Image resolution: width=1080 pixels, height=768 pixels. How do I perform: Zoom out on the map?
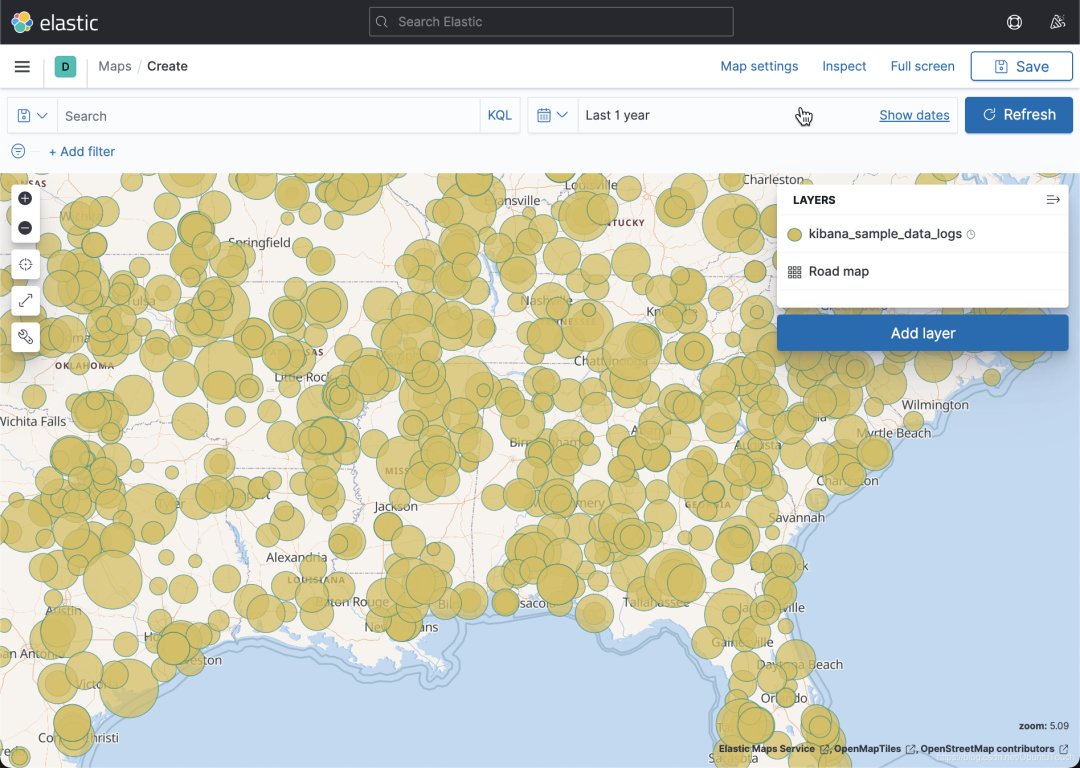pyautogui.click(x=25, y=227)
